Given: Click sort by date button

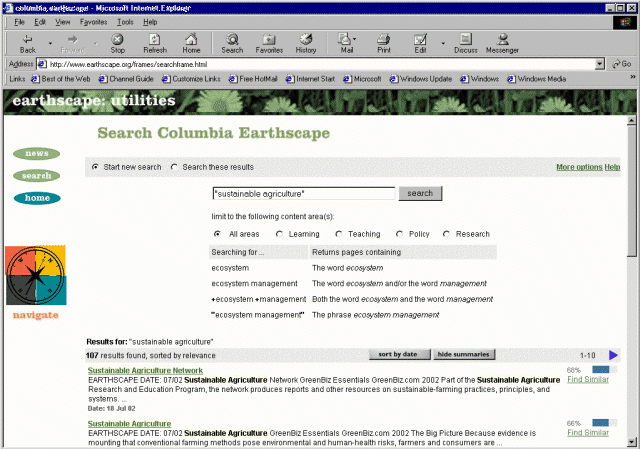Looking at the screenshot, I should (x=399, y=354).
